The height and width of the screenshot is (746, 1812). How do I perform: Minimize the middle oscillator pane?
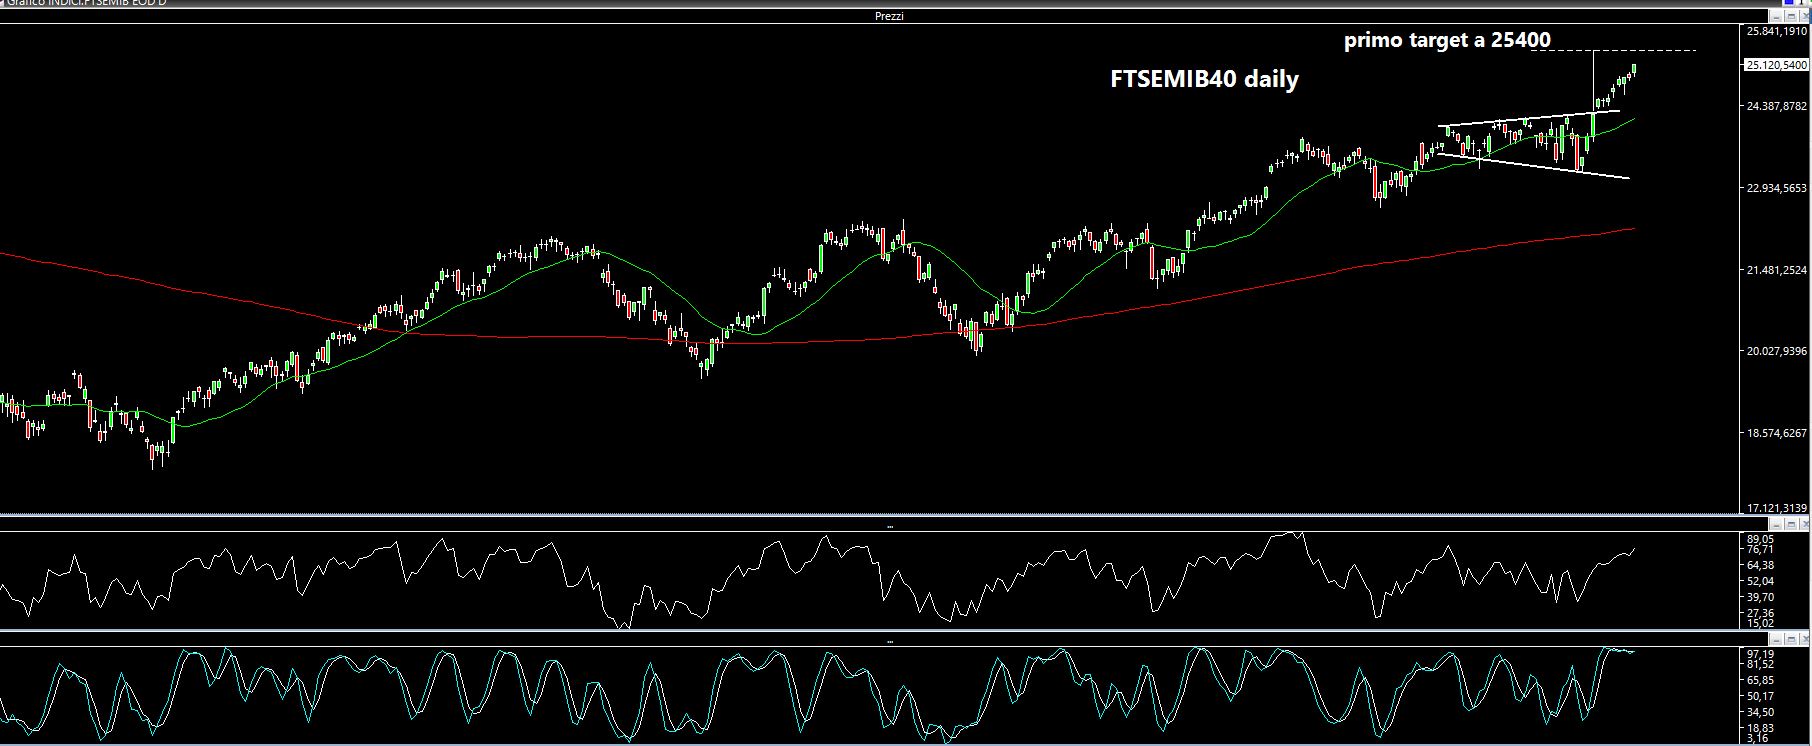pos(1776,524)
